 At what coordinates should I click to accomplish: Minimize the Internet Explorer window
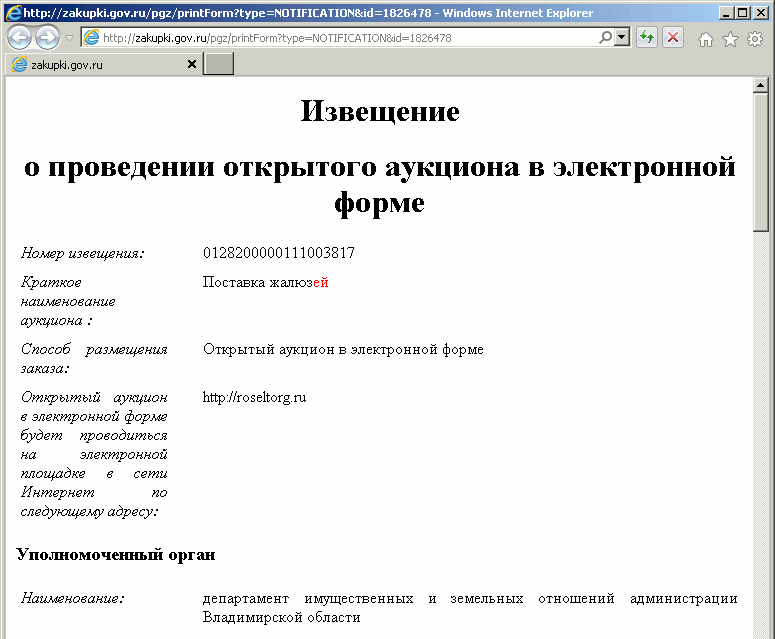pos(725,13)
